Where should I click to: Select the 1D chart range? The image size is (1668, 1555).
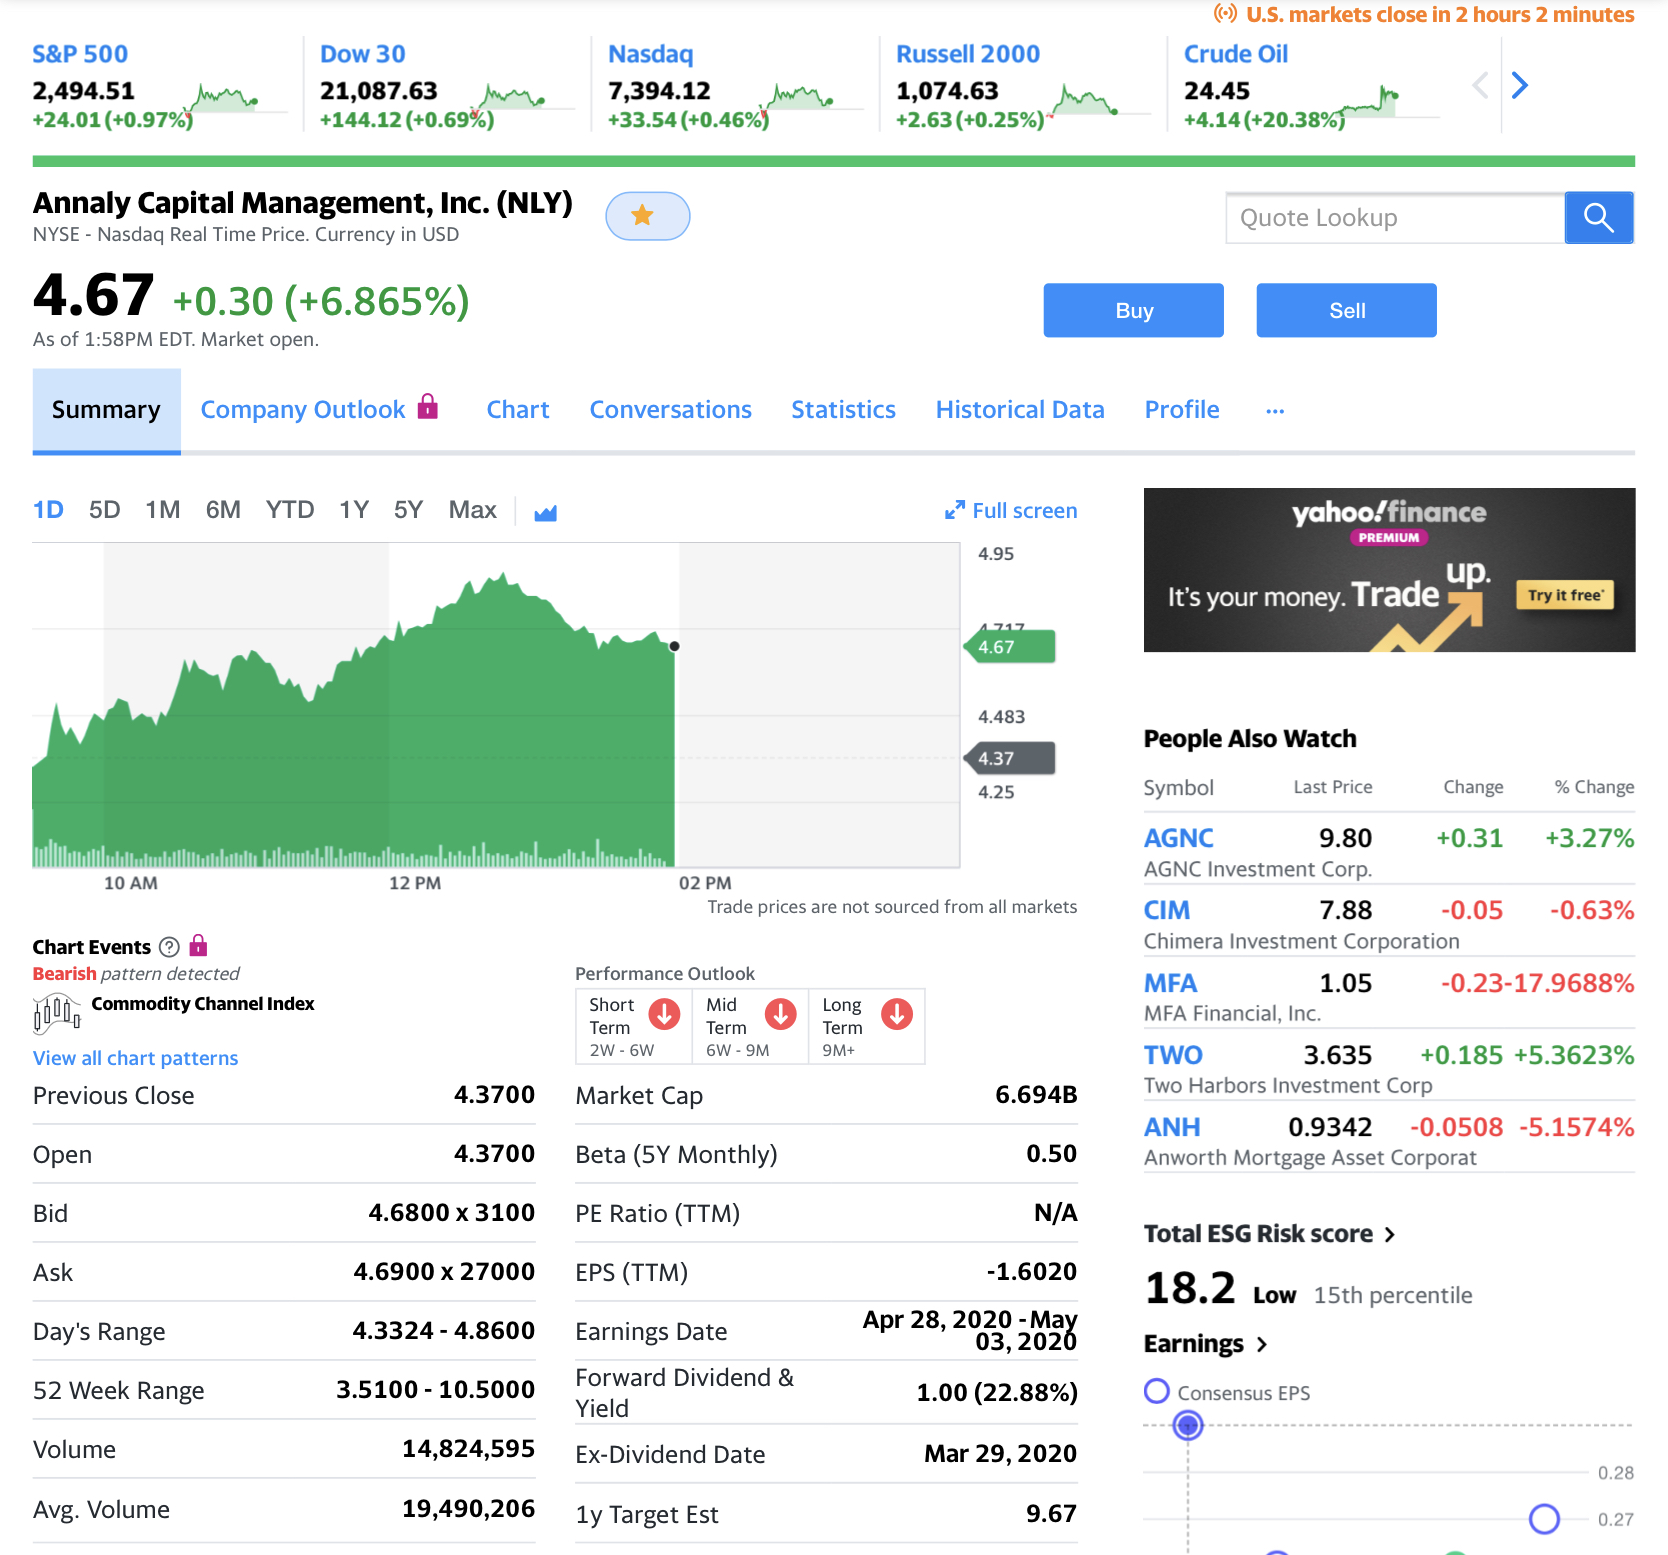click(48, 511)
